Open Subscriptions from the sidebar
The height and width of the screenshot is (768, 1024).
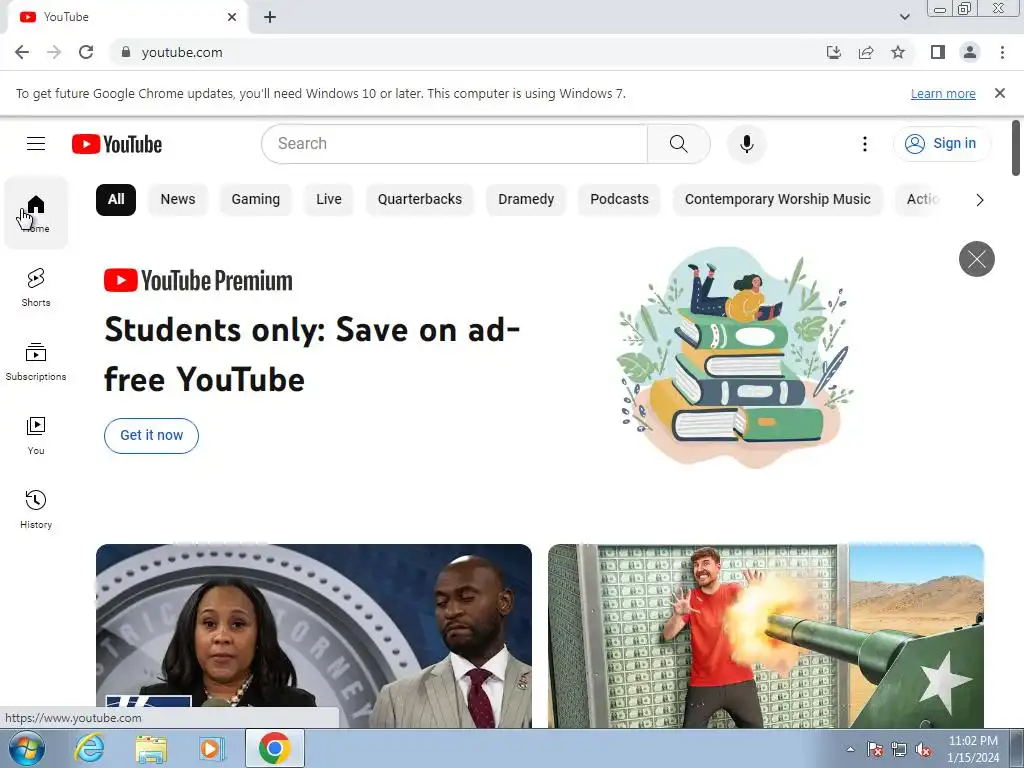pos(36,361)
